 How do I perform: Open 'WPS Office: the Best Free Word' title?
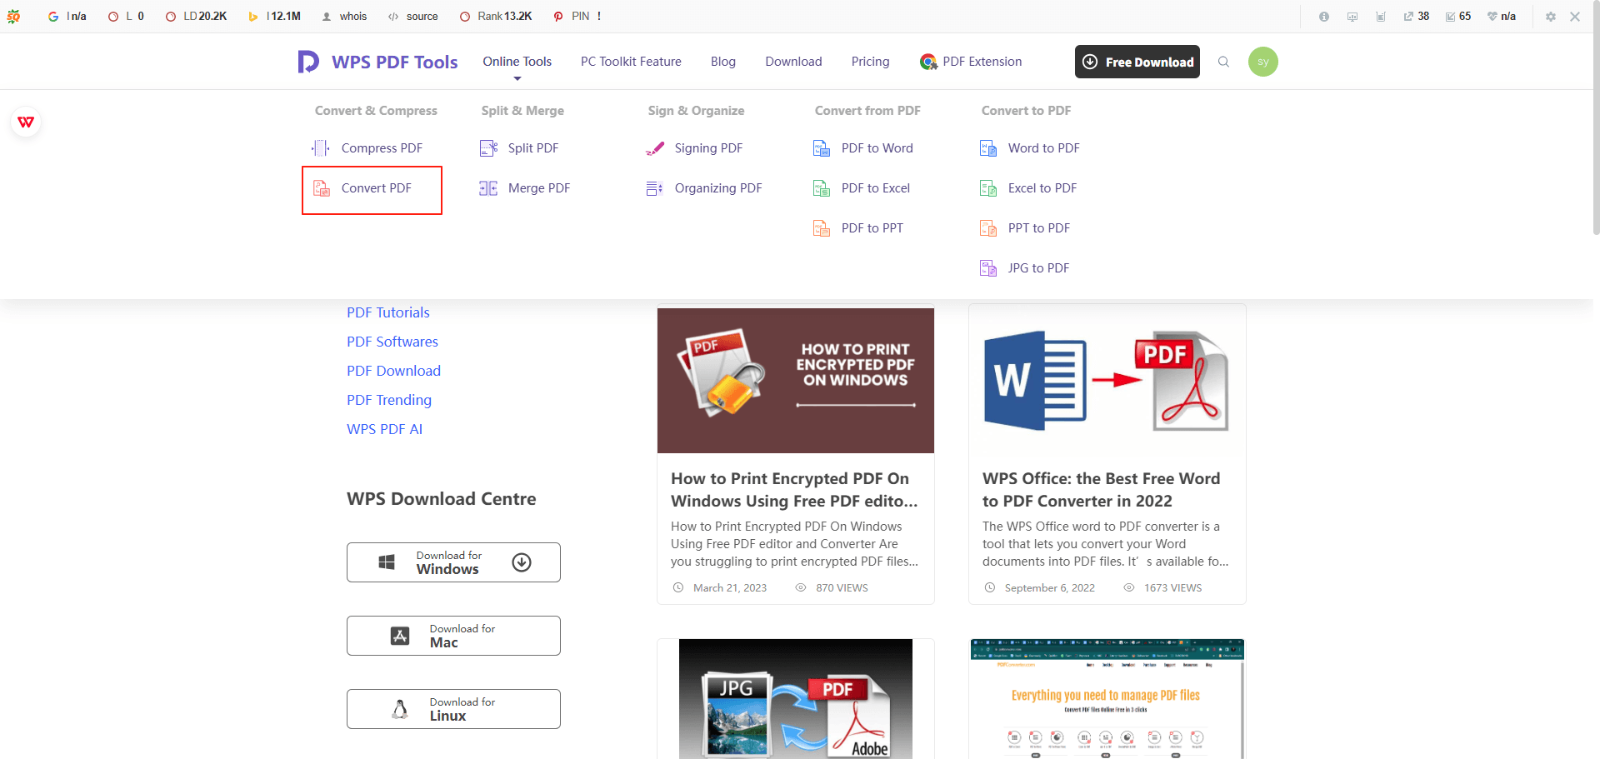(x=1101, y=490)
